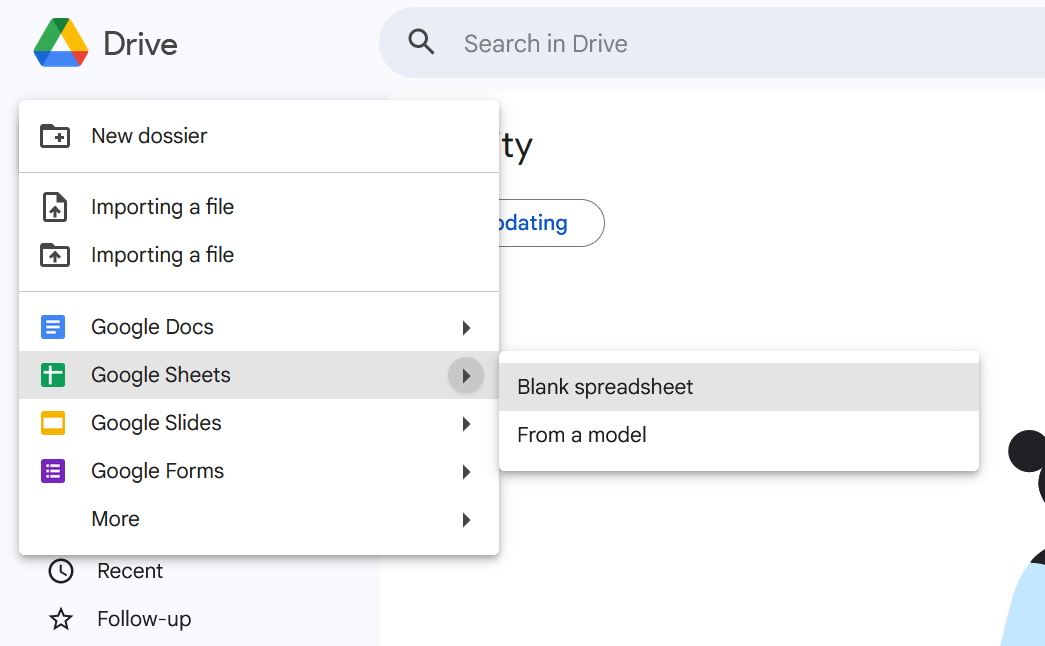This screenshot has width=1045, height=646.
Task: Click the file upload icon
Action: tap(55, 207)
